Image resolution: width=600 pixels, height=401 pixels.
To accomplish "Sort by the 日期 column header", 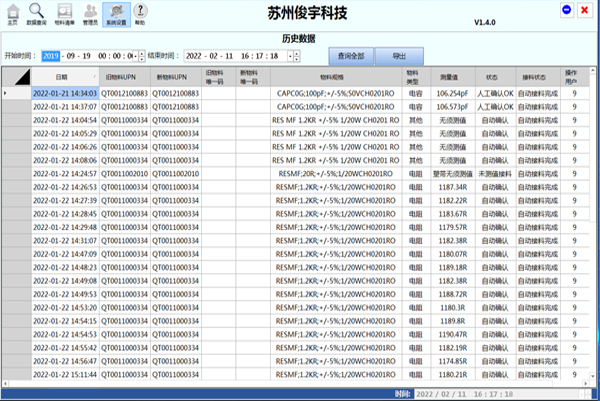I will pyautogui.click(x=65, y=77).
